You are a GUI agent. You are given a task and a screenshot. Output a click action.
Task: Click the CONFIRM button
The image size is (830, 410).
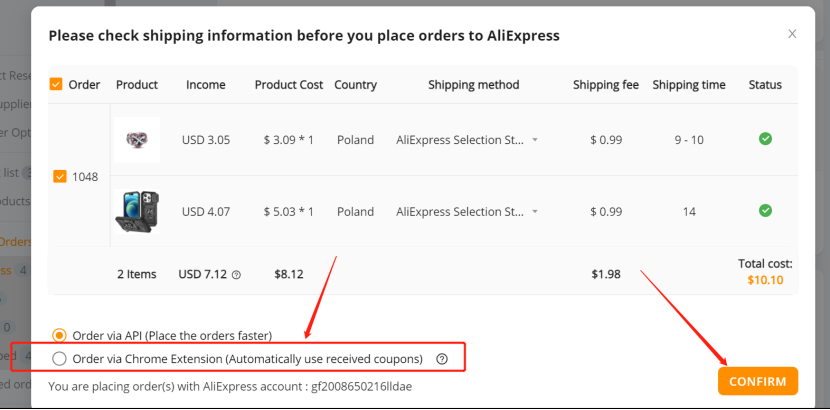[x=757, y=381]
